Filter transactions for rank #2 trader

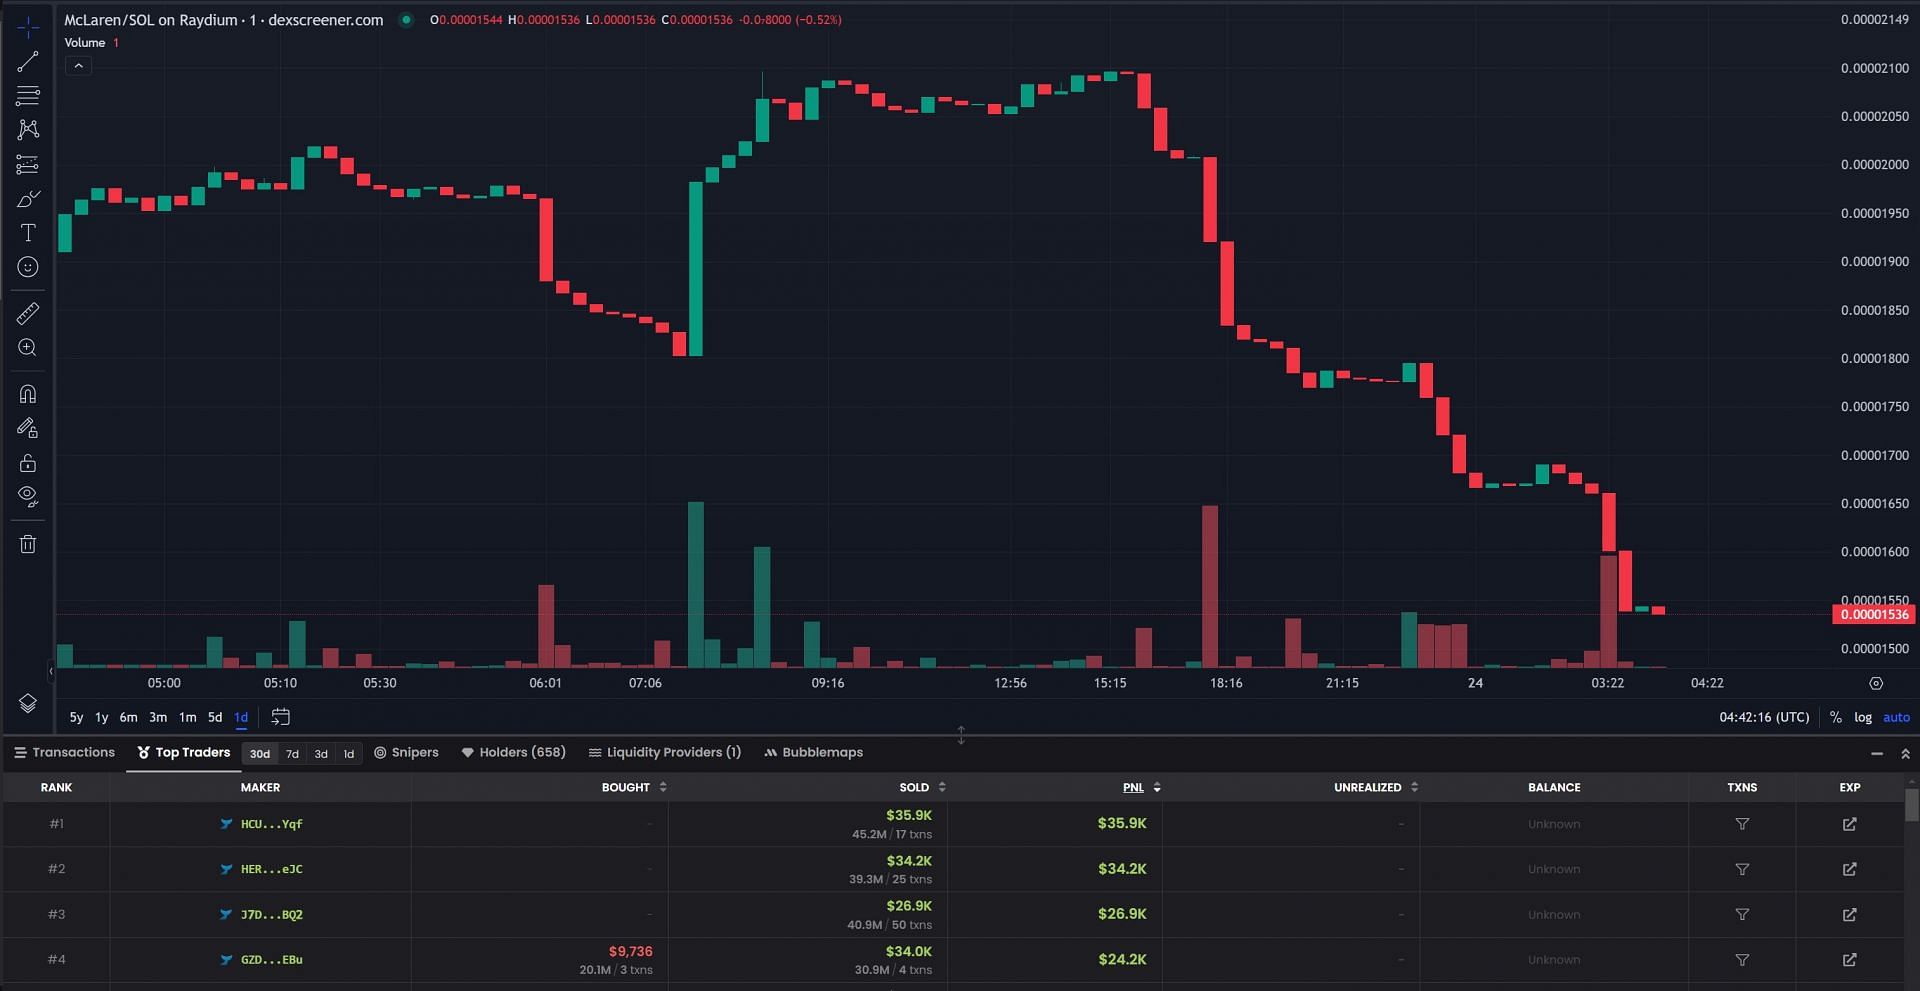[1742, 869]
